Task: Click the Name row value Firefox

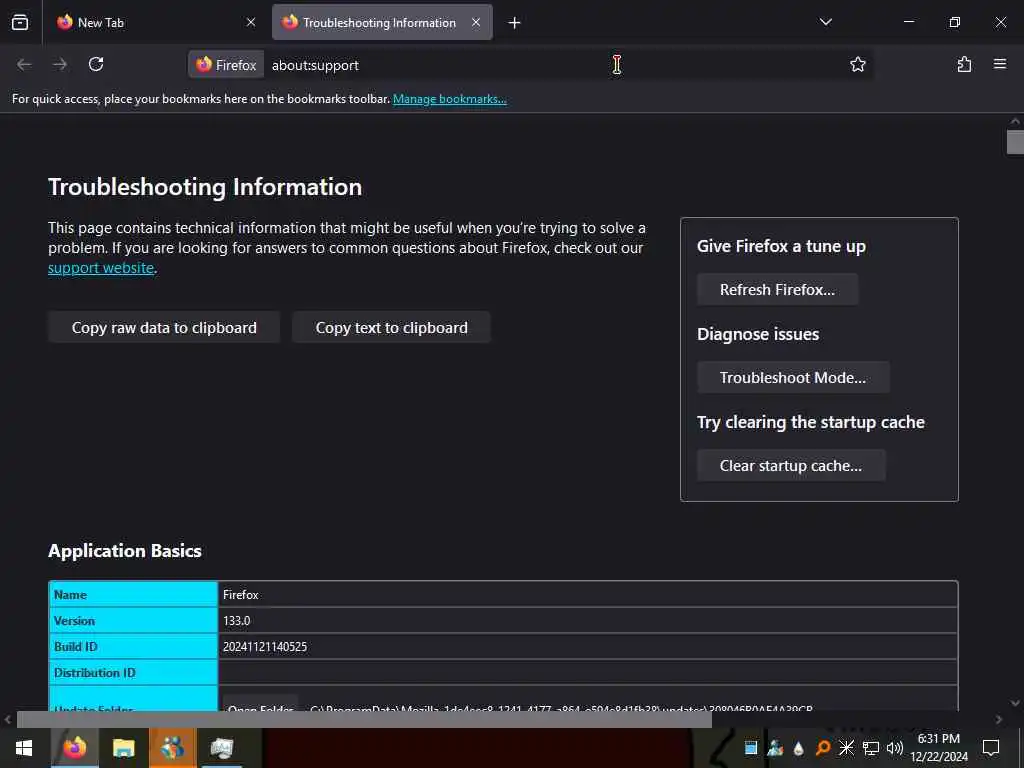Action: pos(240,594)
